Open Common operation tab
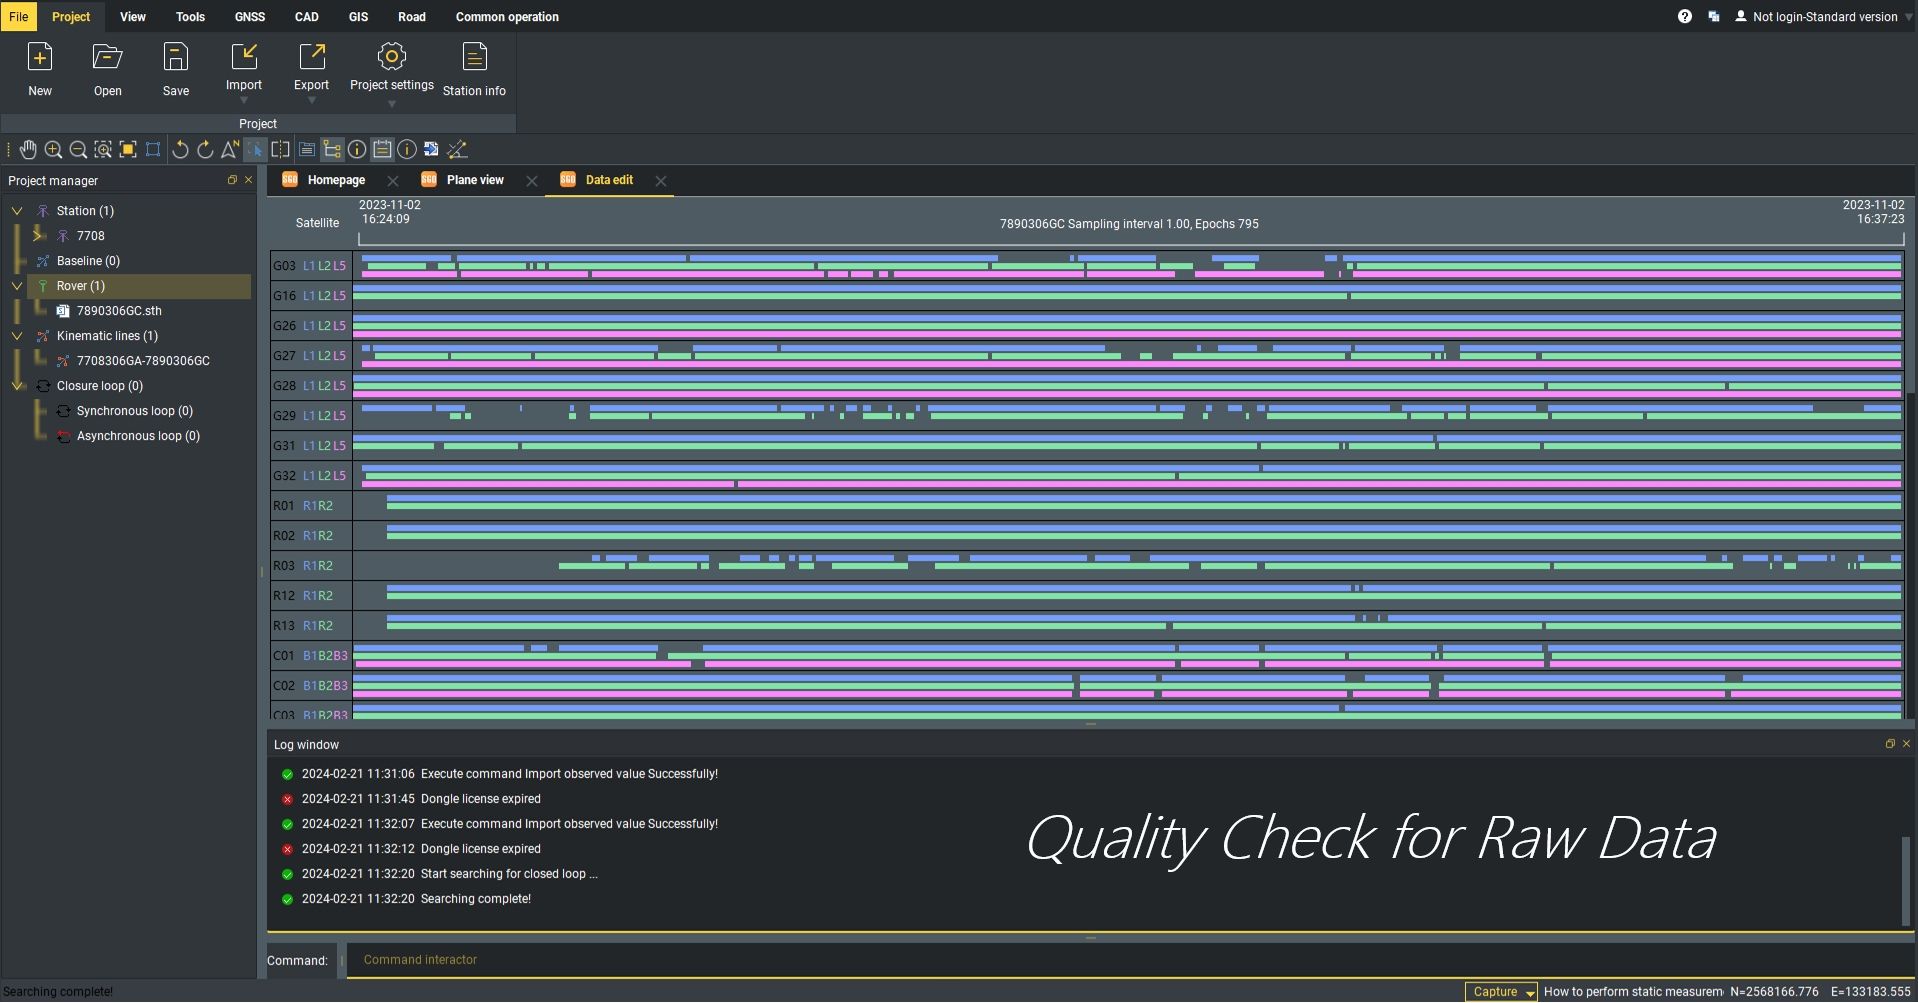1918x1003 pixels. coord(507,16)
